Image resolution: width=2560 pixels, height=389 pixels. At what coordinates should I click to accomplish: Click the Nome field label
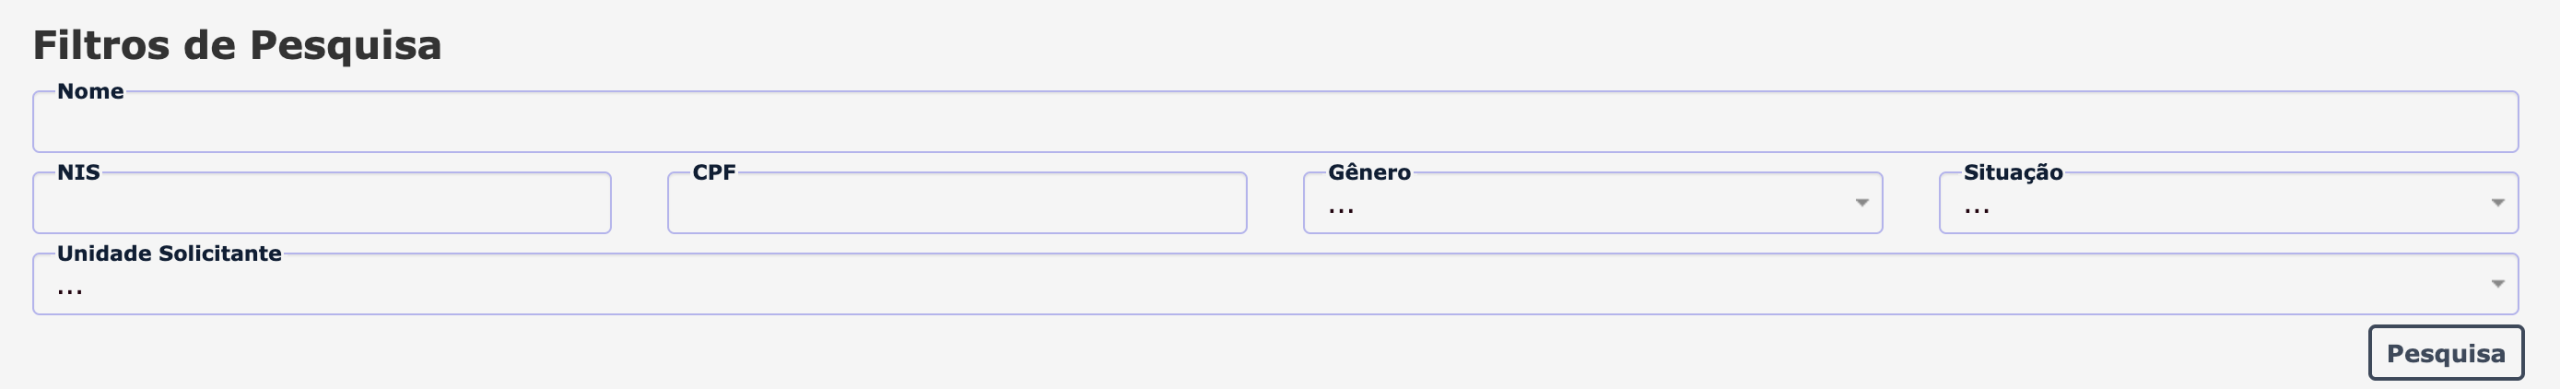91,91
